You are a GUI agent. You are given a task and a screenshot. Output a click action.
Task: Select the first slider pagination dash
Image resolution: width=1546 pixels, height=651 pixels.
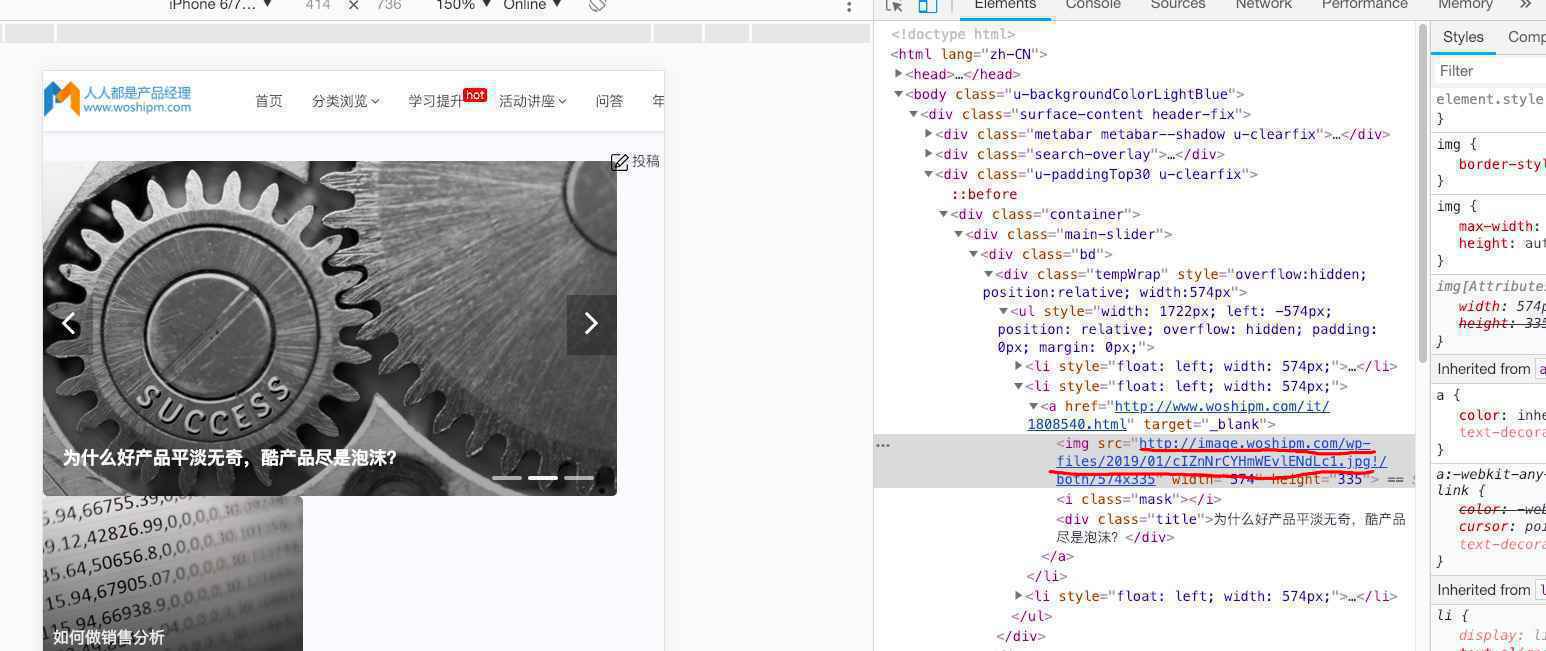(507, 478)
